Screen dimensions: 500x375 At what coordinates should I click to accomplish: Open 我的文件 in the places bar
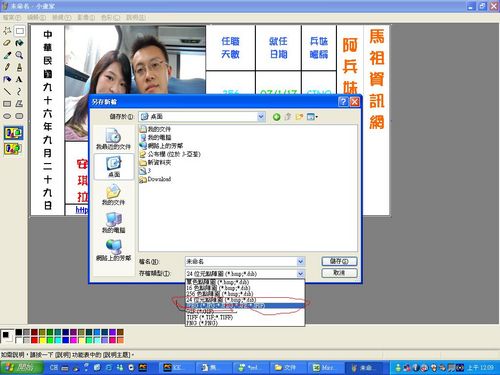coord(113,194)
